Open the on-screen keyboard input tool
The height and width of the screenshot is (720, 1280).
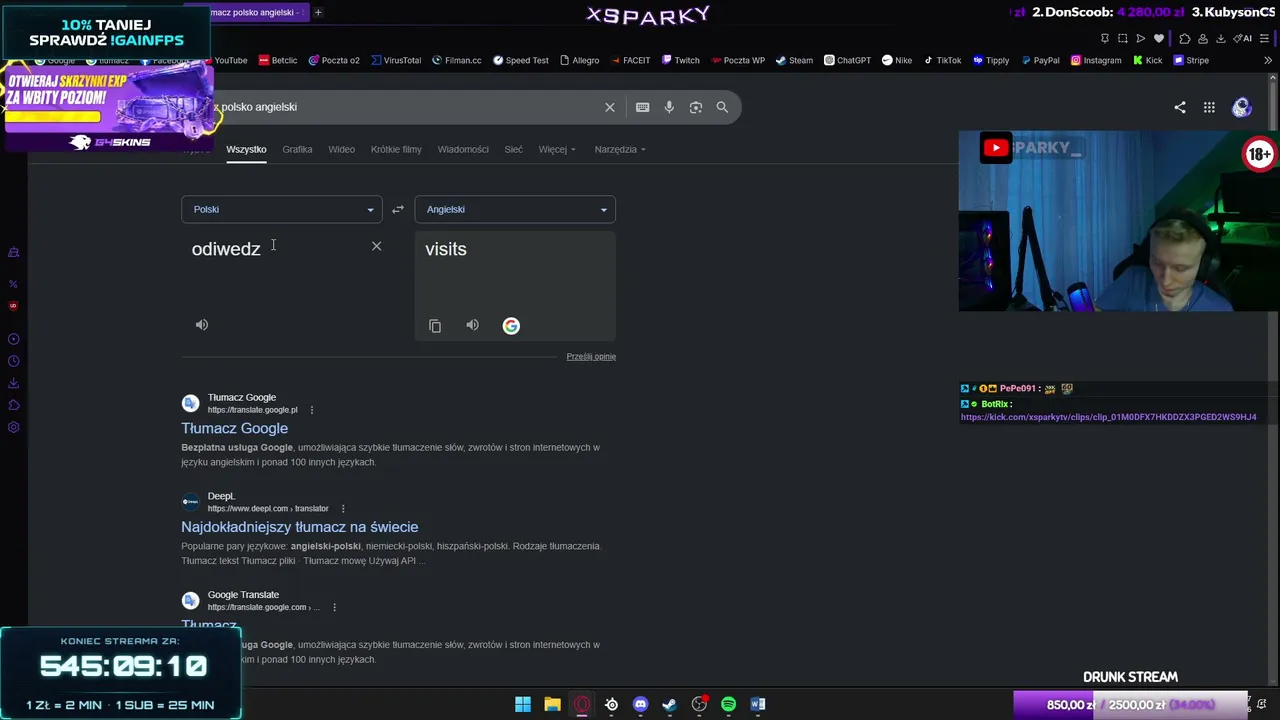click(x=642, y=107)
